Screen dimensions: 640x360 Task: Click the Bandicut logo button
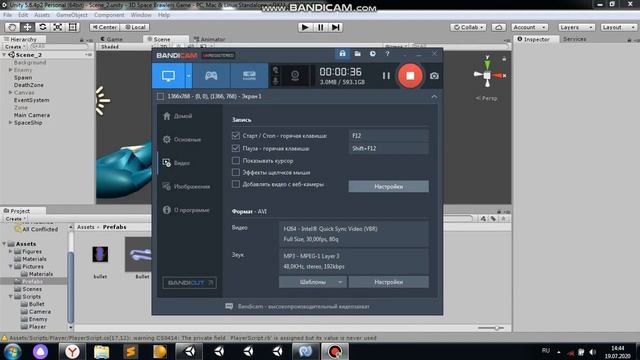pos(189,283)
